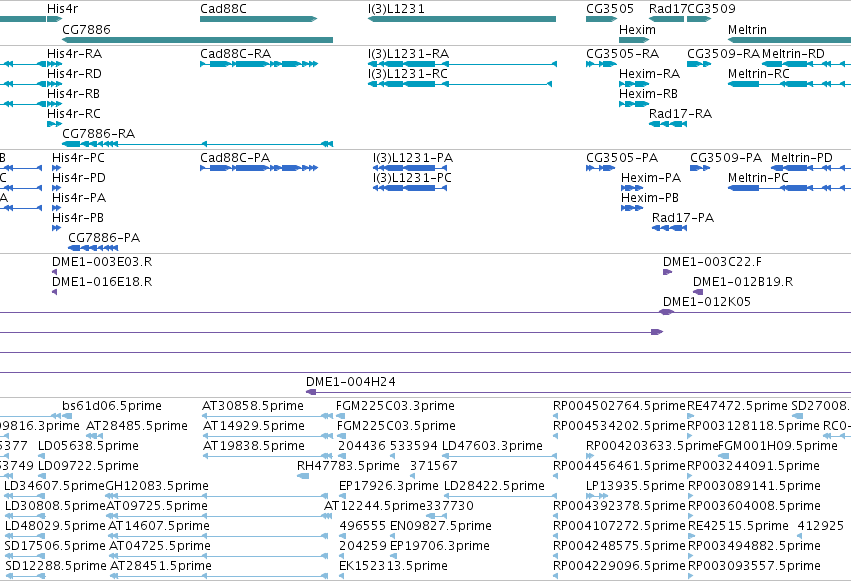Click the His4r gene label
Screen dimensions: 851x581
[x=62, y=9]
